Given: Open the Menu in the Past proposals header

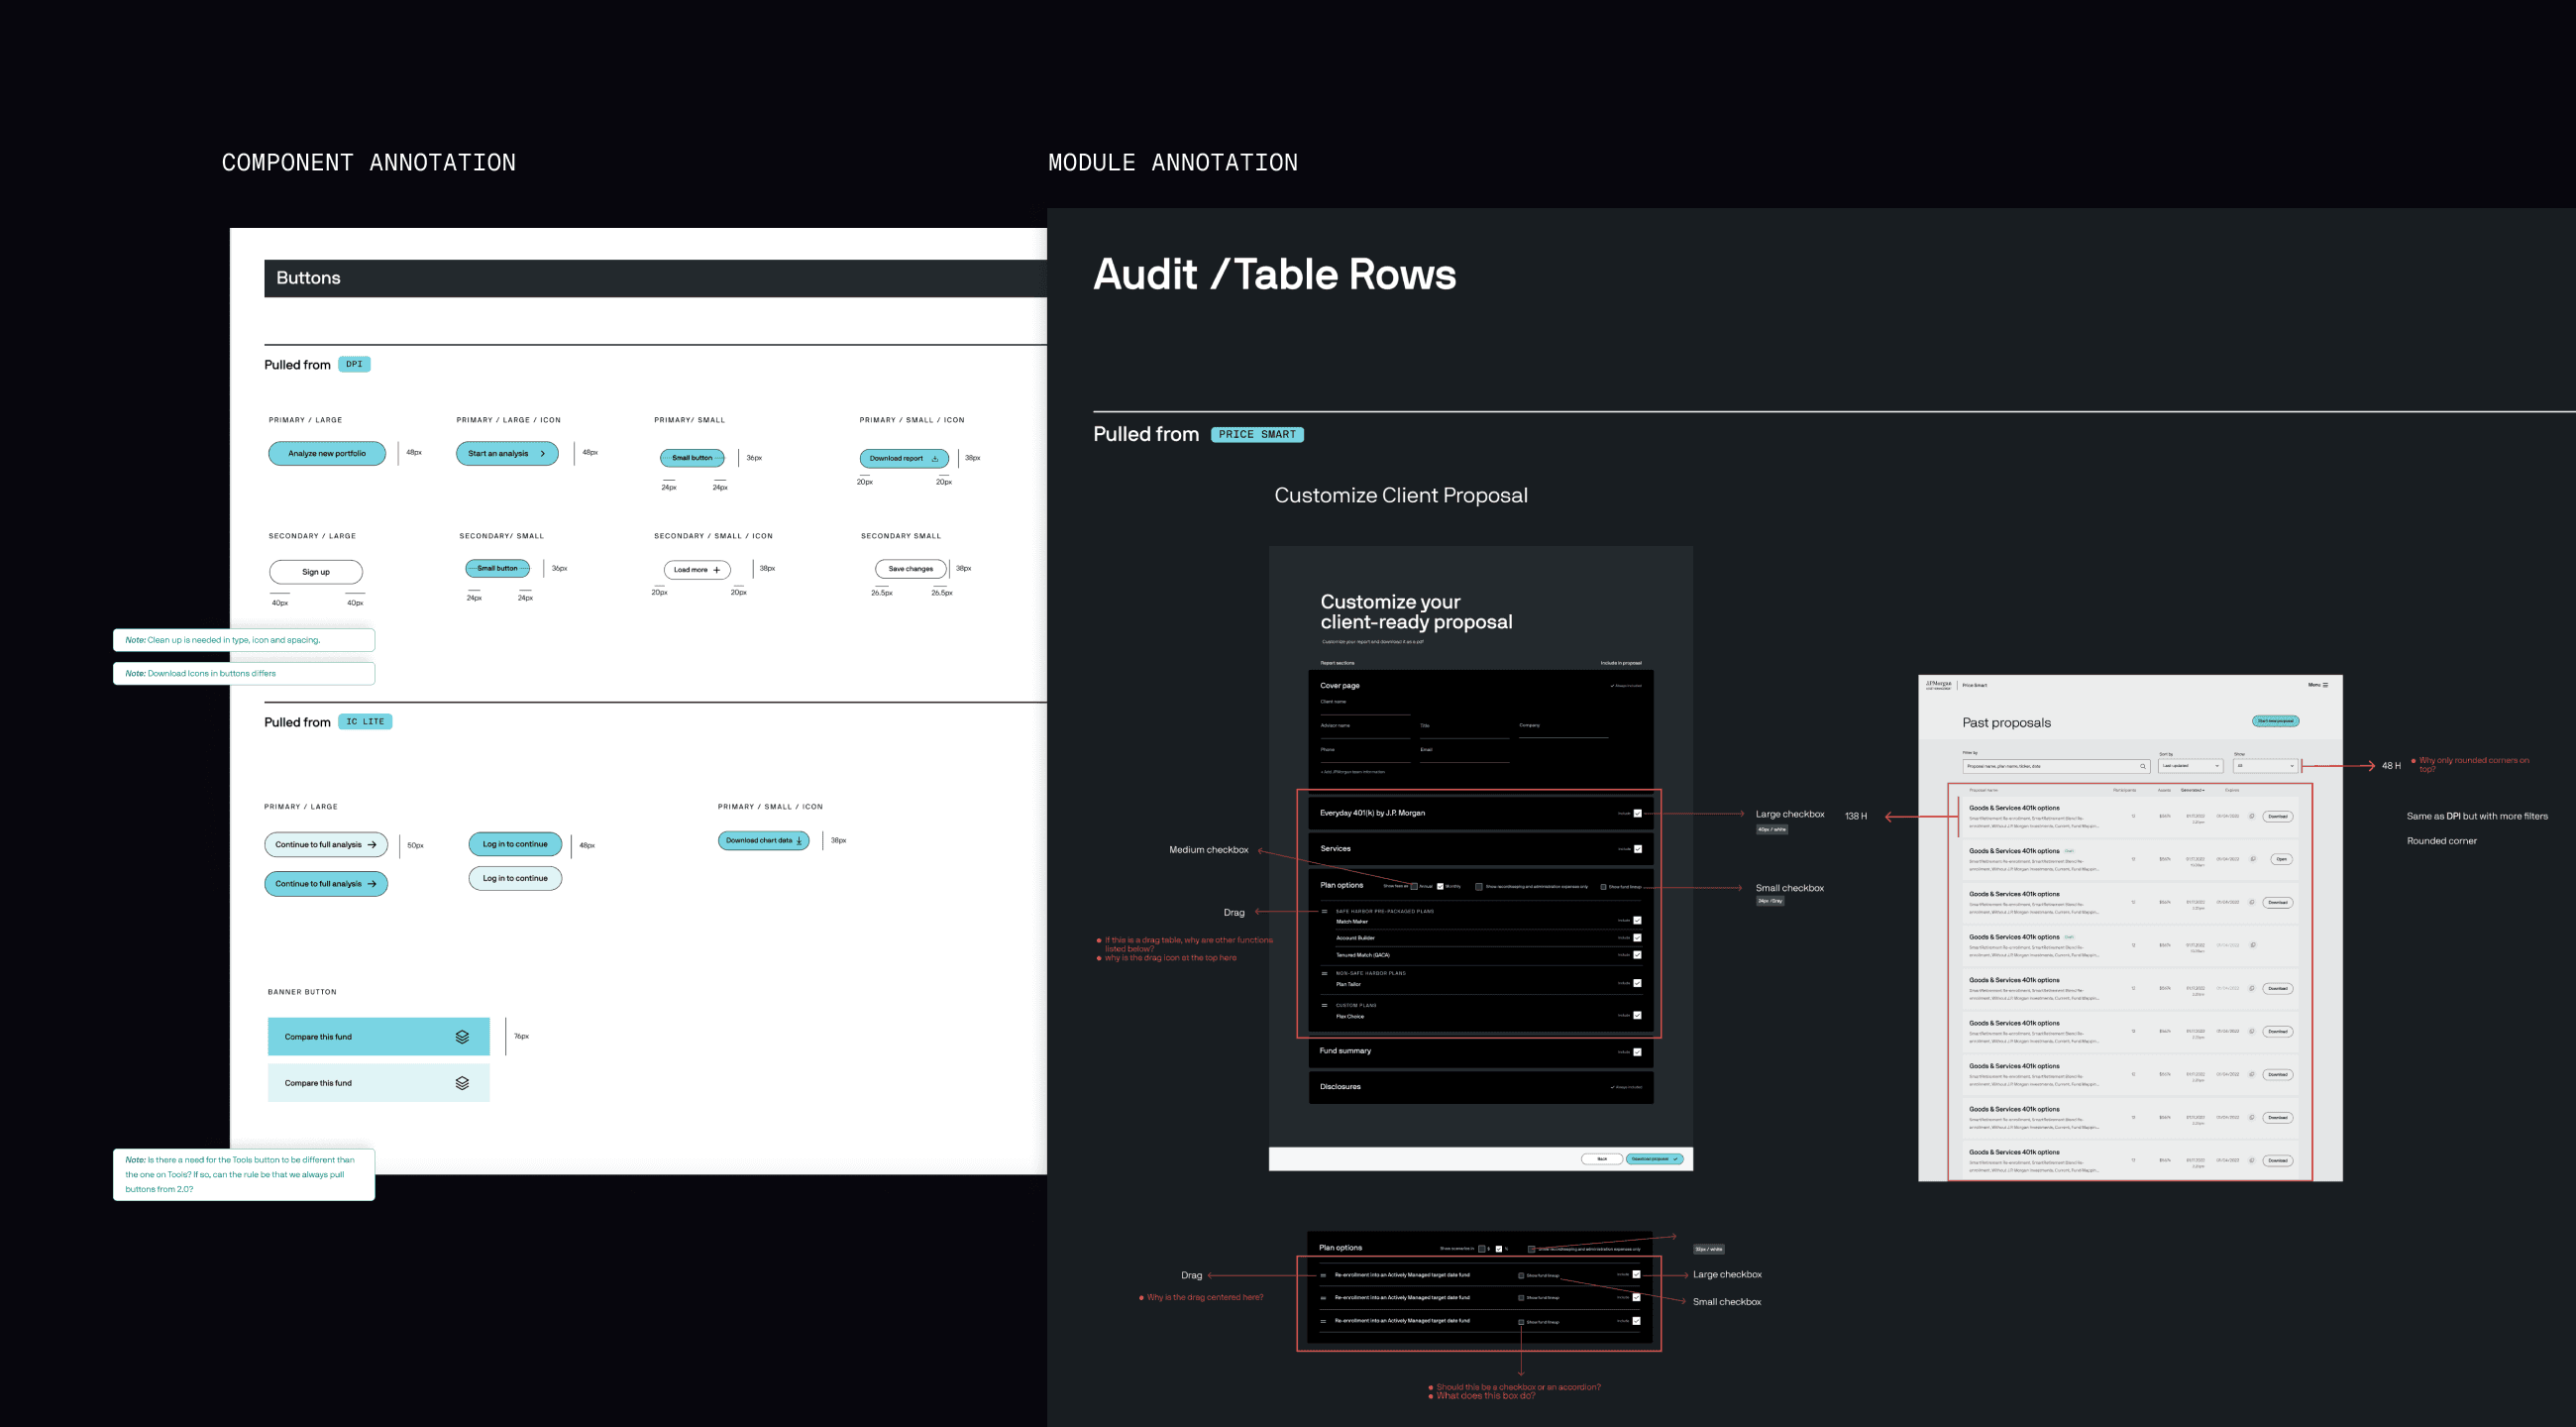Looking at the screenshot, I should pos(2318,685).
